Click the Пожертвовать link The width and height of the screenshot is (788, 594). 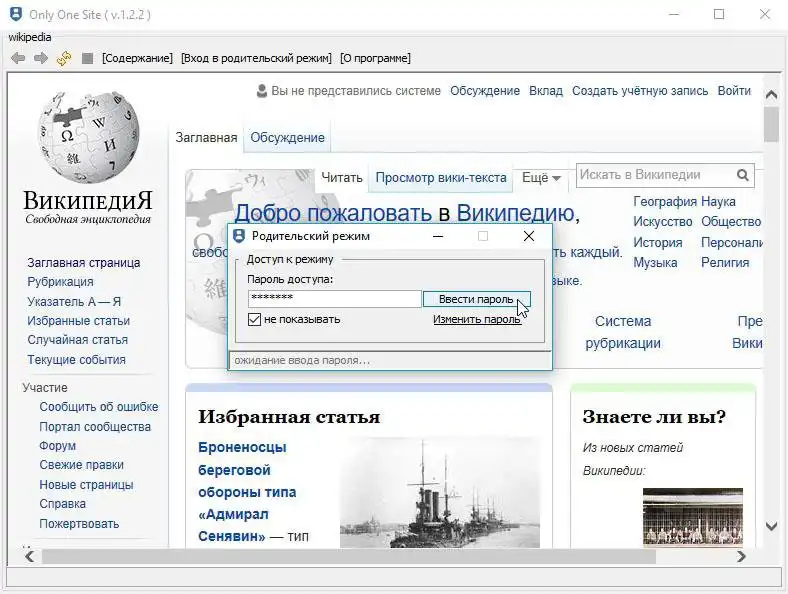click(79, 524)
